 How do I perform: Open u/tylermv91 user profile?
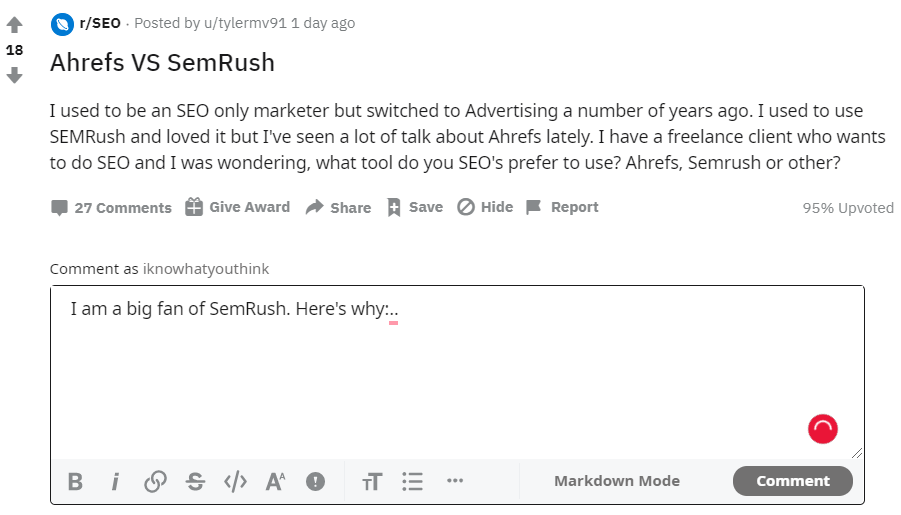coord(245,23)
